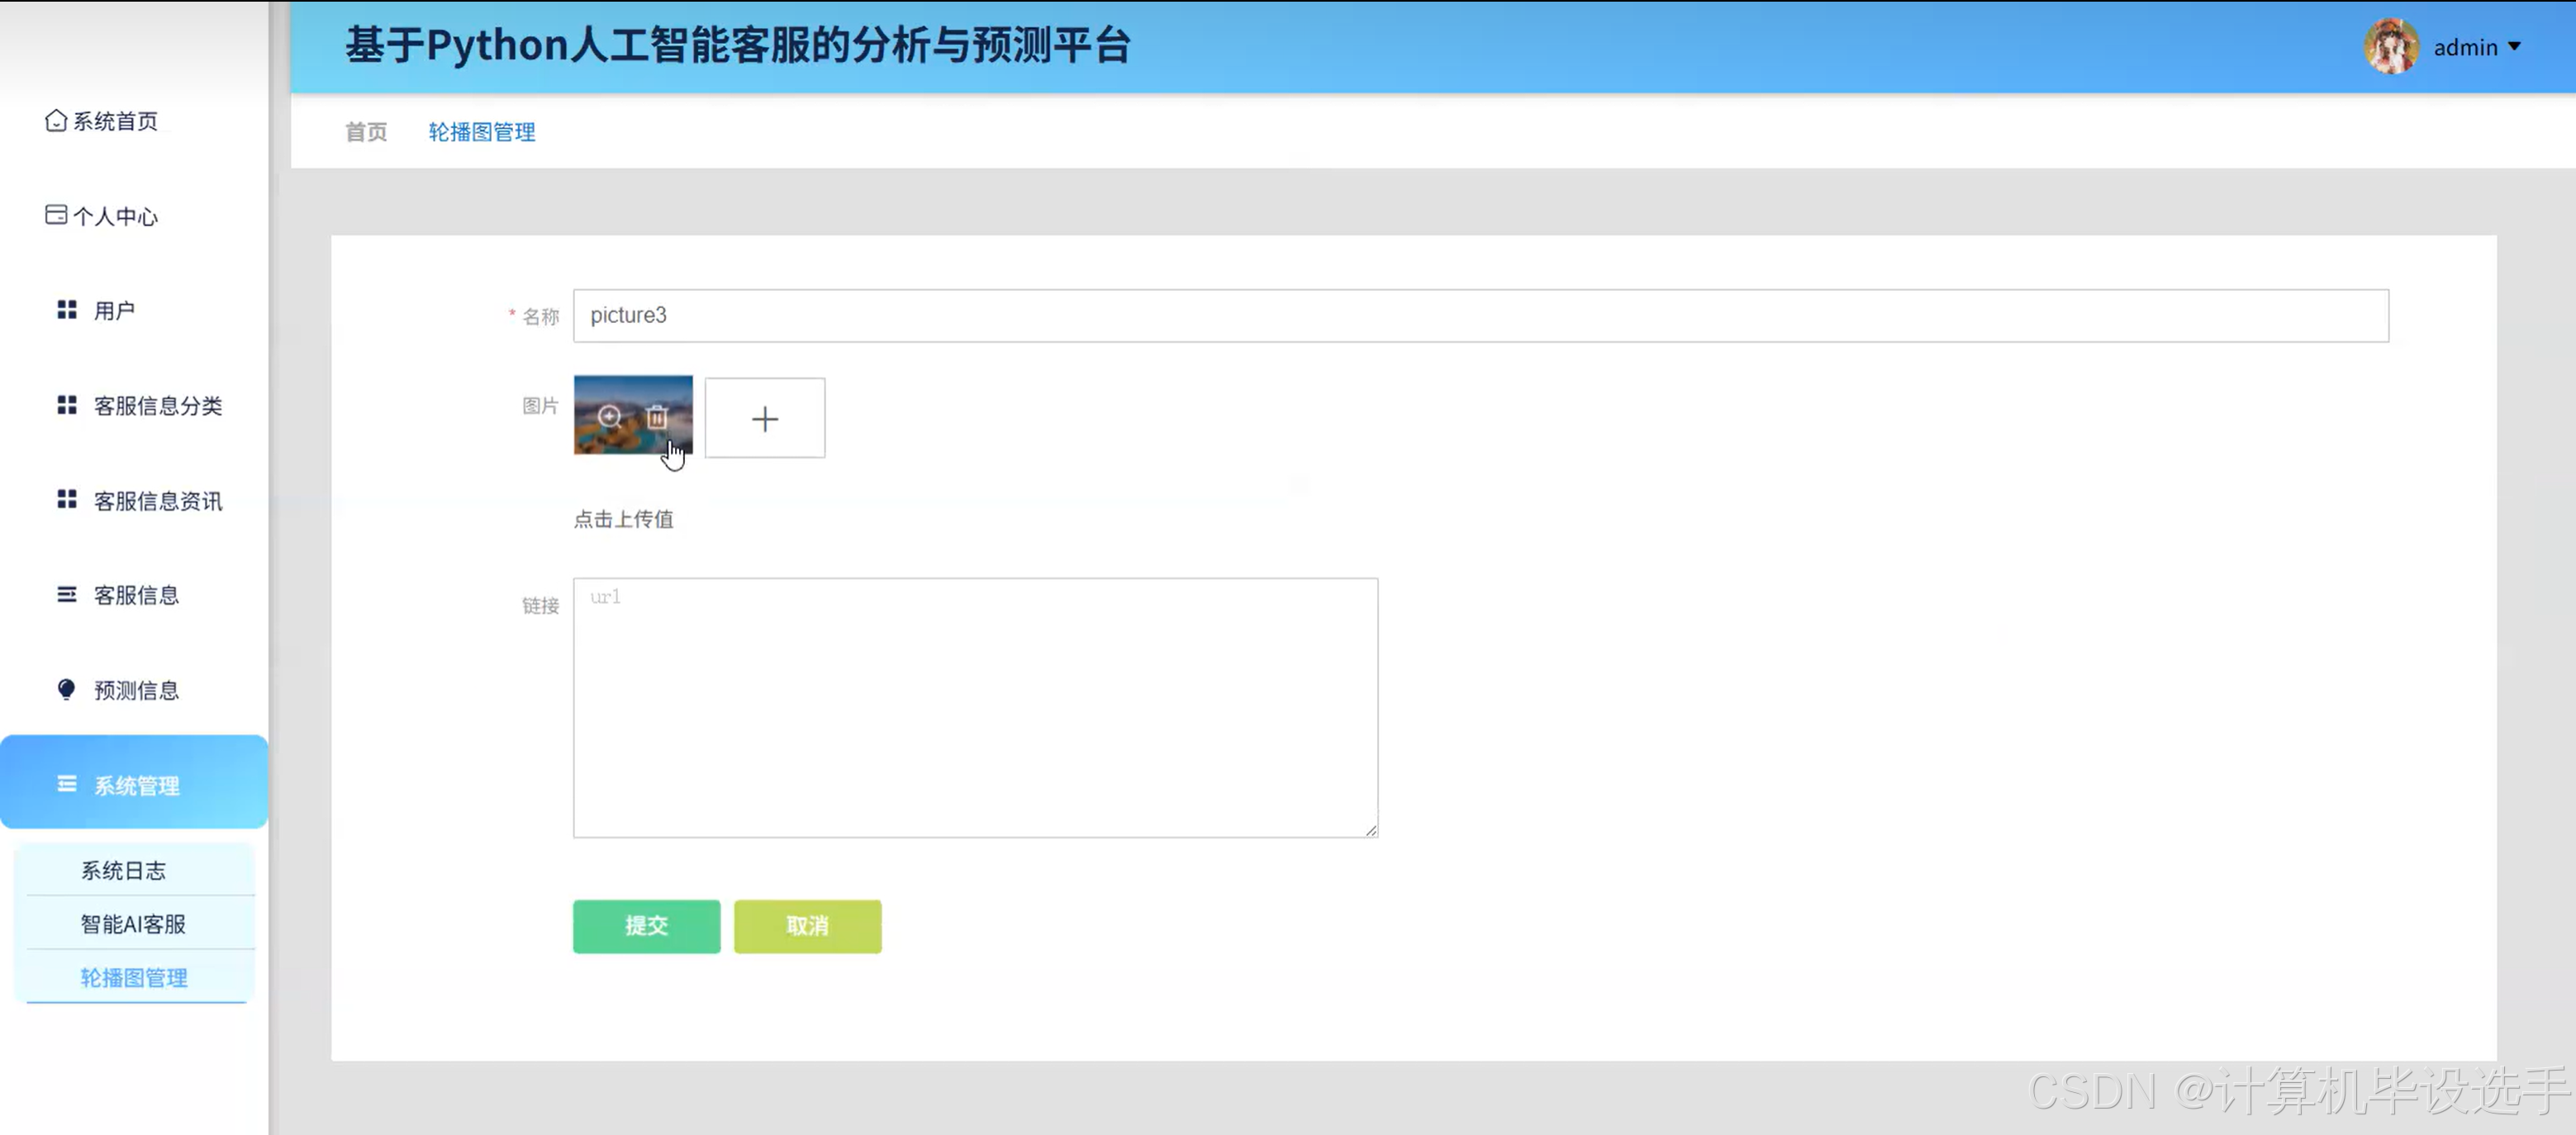The width and height of the screenshot is (2576, 1135).
Task: Click the grid icon beside 客服信息资讯
Action: coord(67,499)
